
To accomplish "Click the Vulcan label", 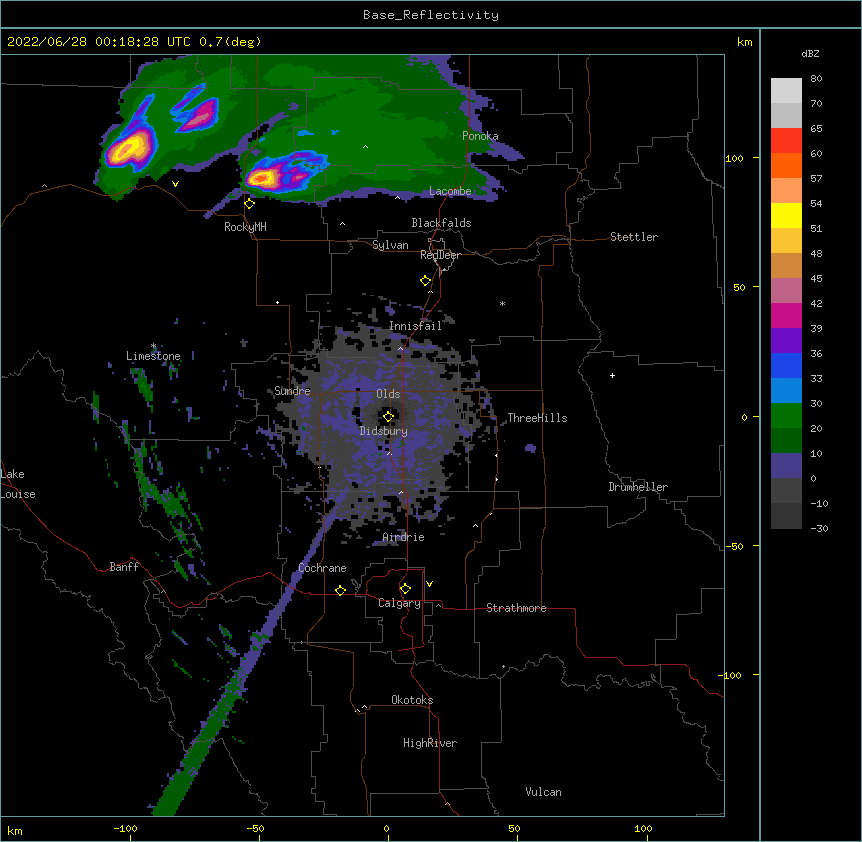I will [x=543, y=792].
